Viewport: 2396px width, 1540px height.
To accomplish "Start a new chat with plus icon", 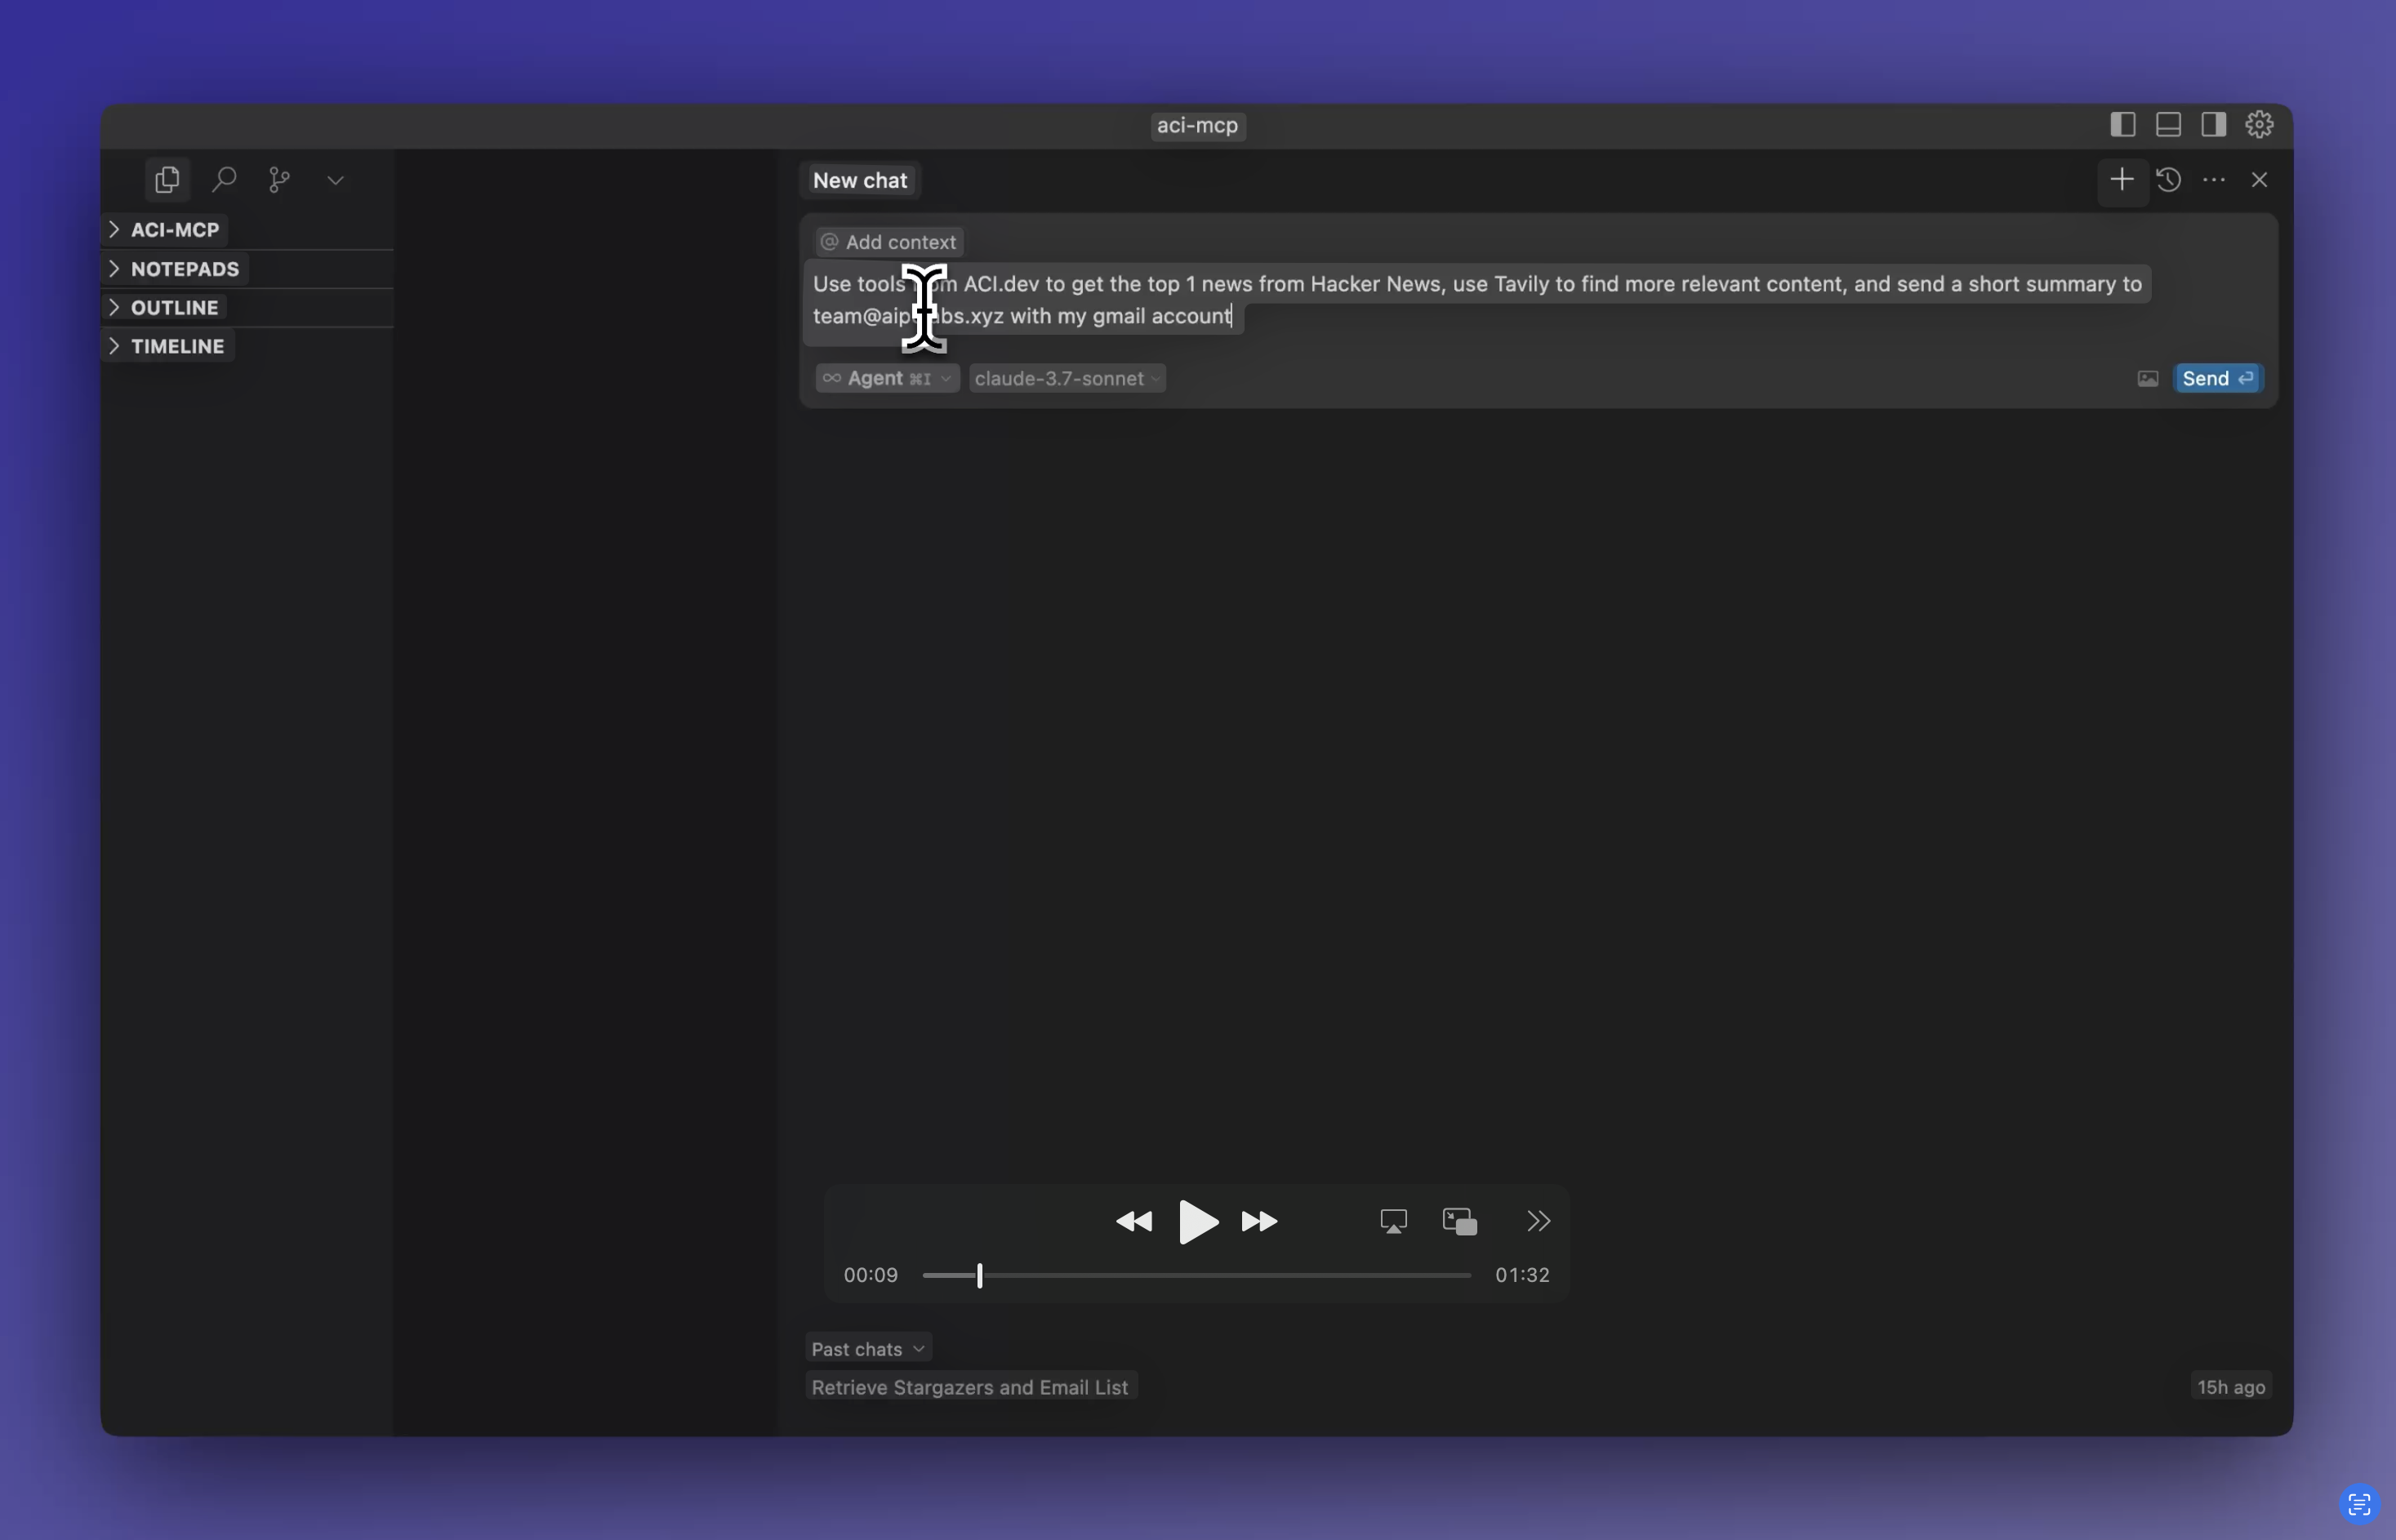I will [x=2121, y=180].
